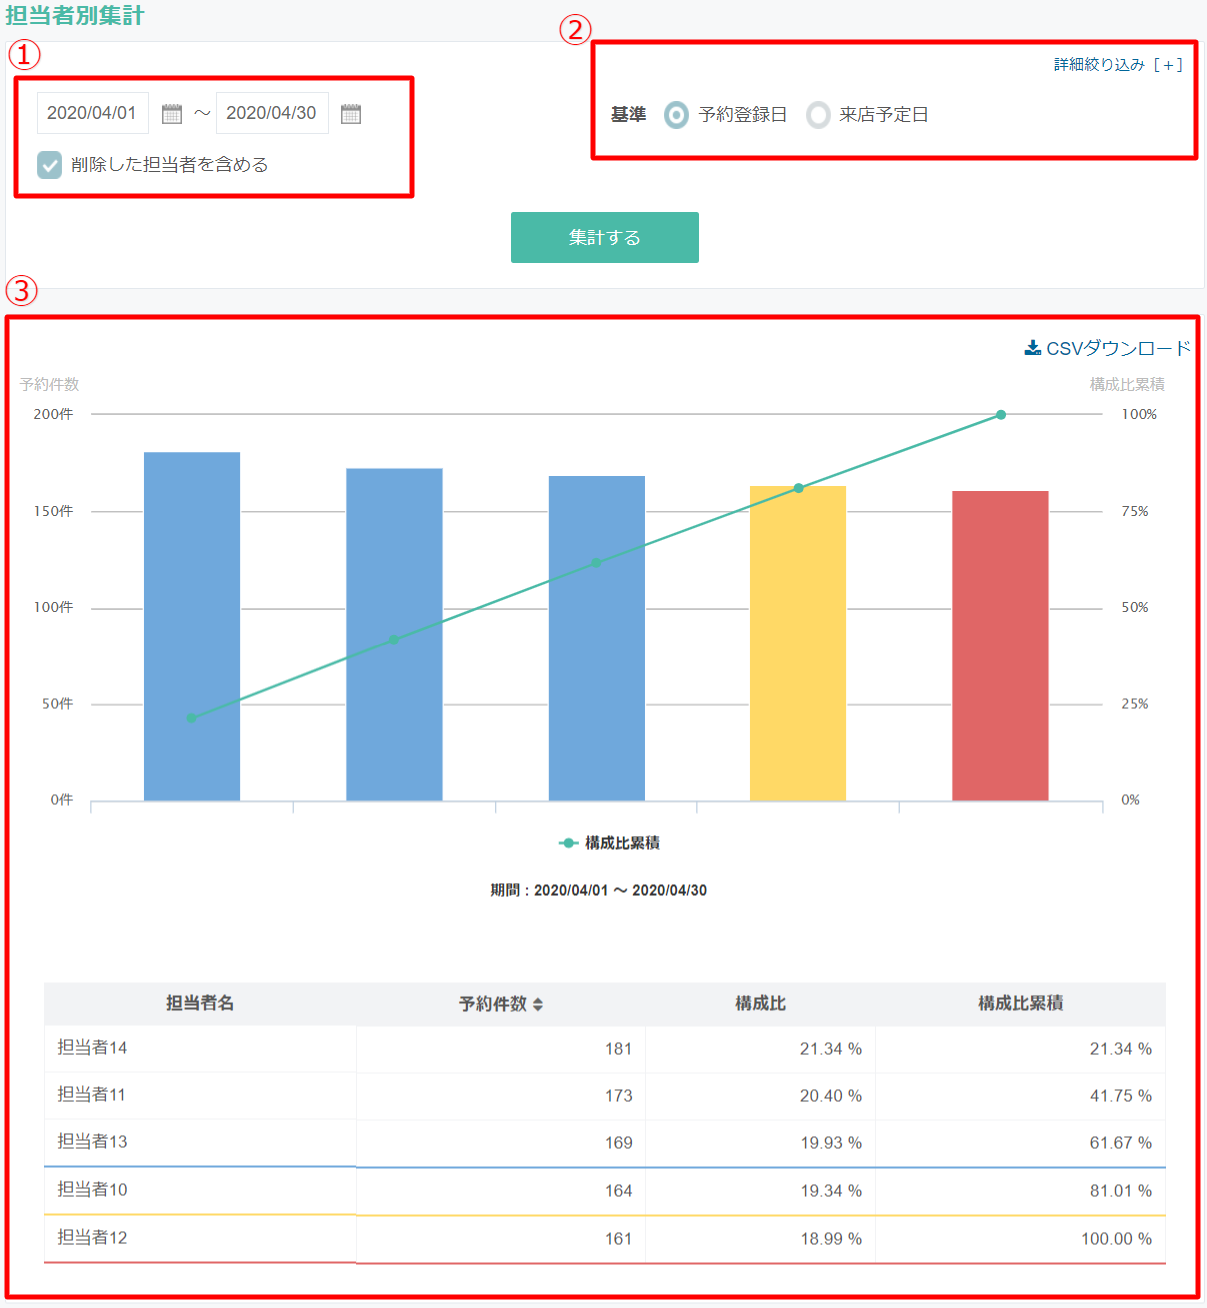Select the 予約登録日 radio button
1207x1308 pixels.
coord(677,115)
